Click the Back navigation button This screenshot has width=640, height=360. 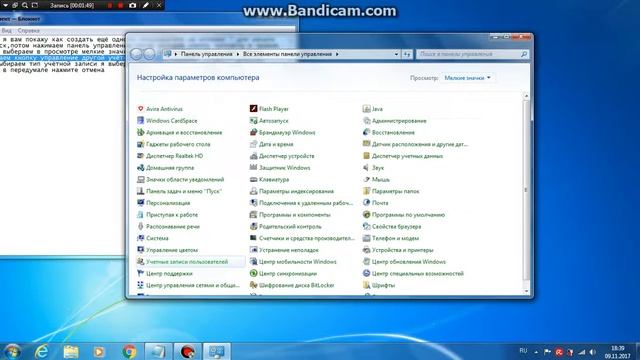point(136,54)
